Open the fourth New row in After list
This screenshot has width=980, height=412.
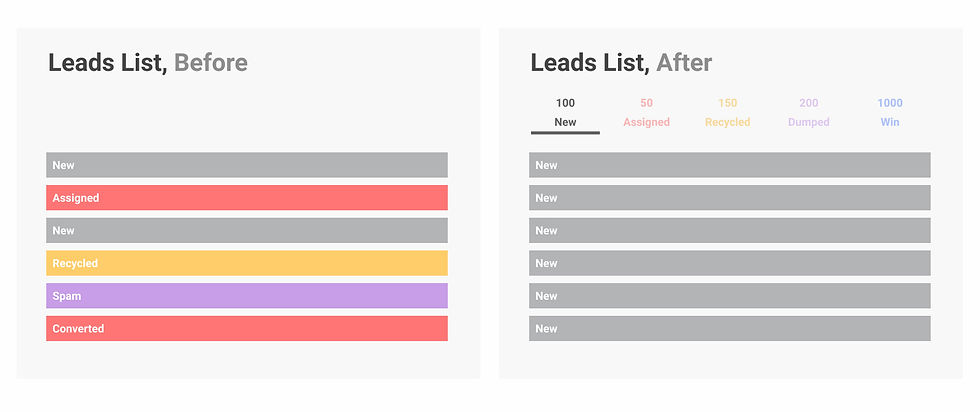pyautogui.click(x=730, y=263)
